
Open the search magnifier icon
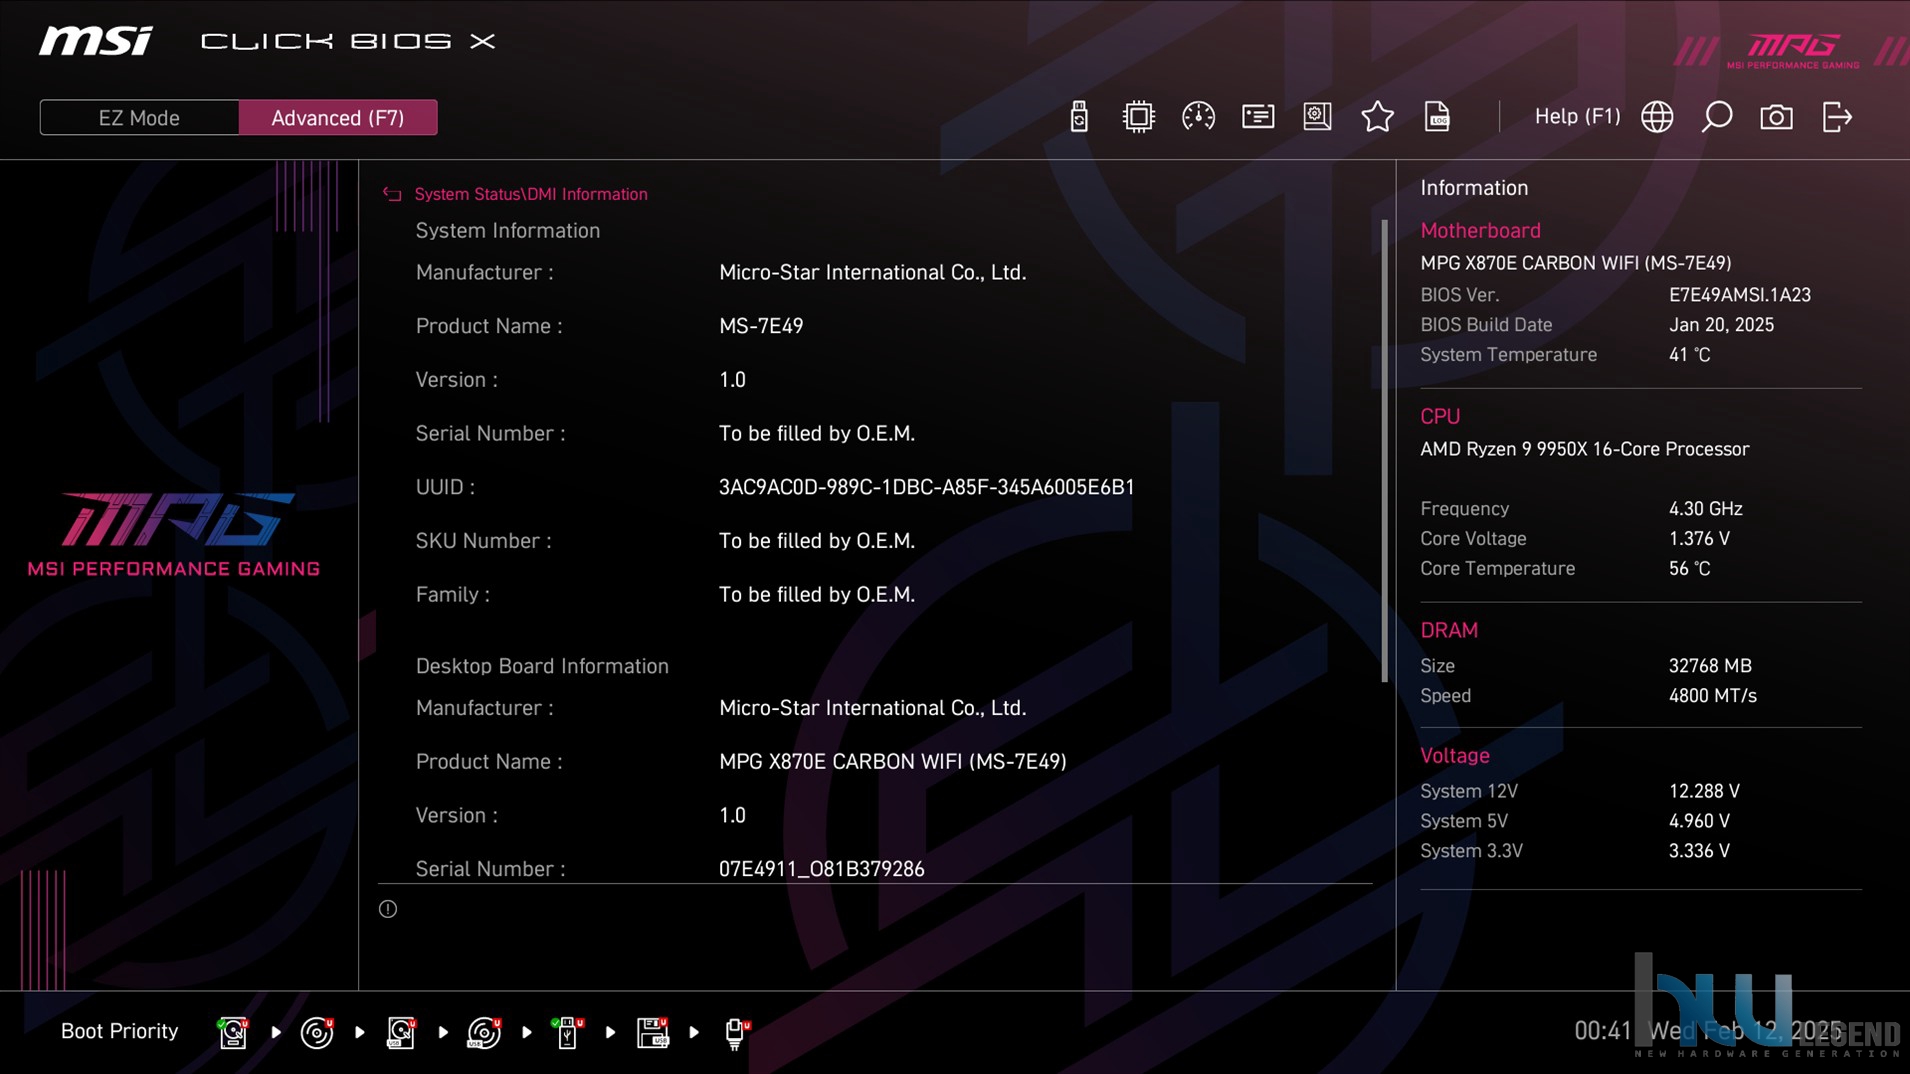(1717, 117)
